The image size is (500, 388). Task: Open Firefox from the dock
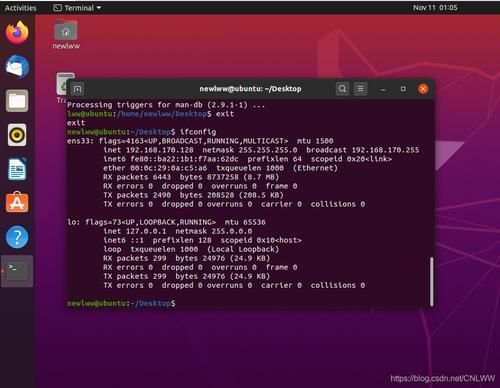tap(17, 33)
